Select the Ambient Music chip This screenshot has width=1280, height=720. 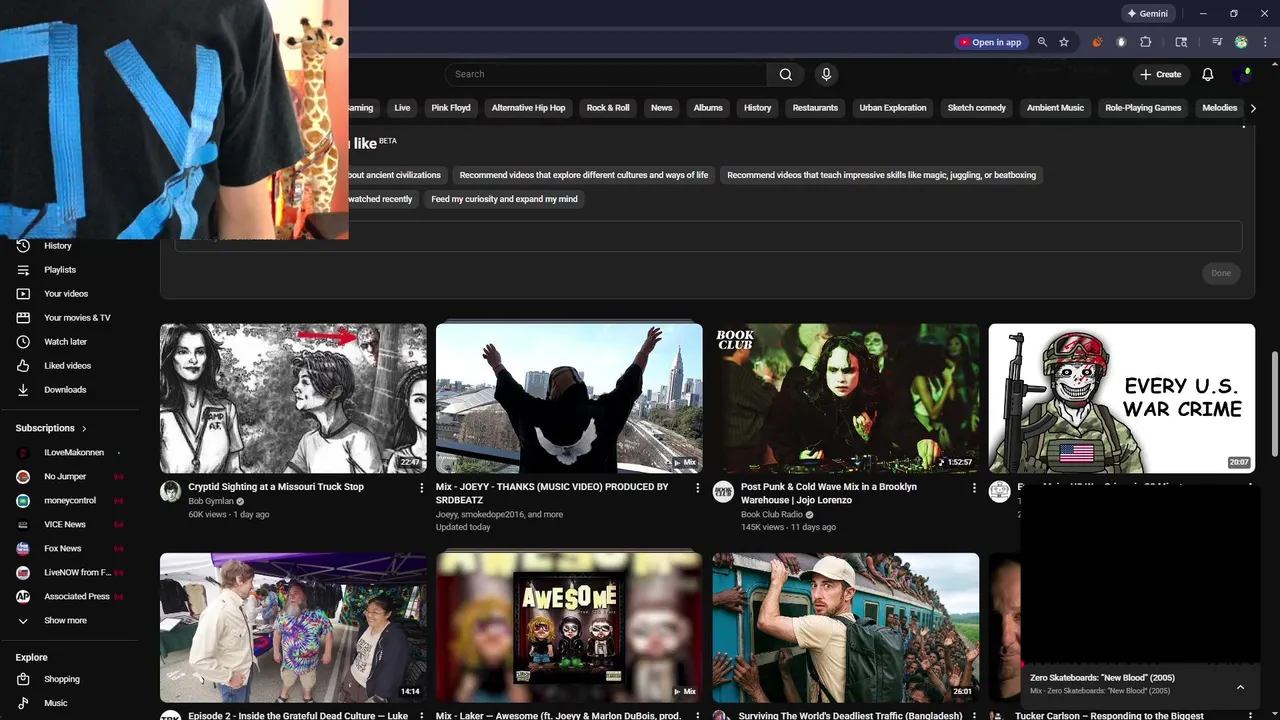click(1055, 108)
